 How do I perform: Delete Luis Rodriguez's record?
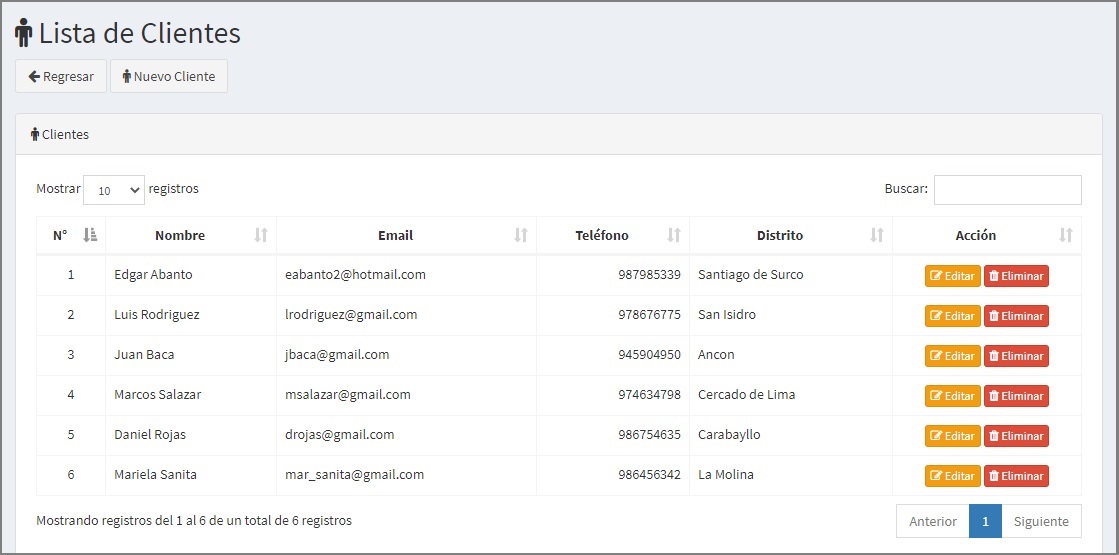click(x=1016, y=316)
